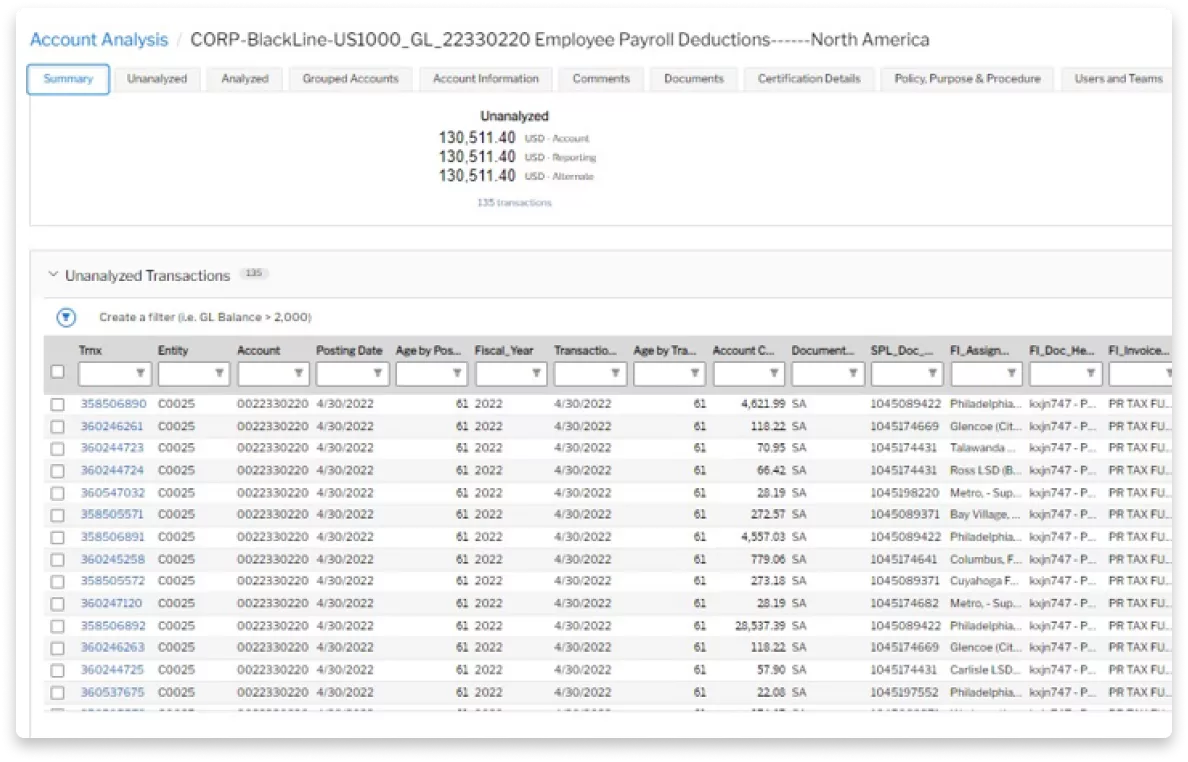Select the checkbox for transaction 360537675
1188x762 pixels.
[x=58, y=692]
